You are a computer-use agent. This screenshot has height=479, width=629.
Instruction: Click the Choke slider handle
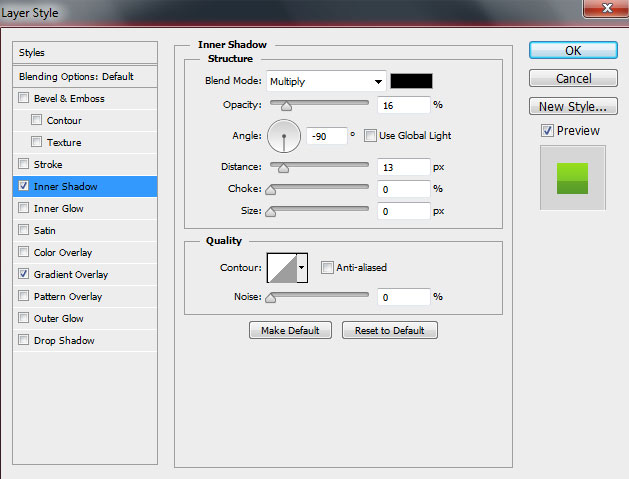pyautogui.click(x=271, y=190)
